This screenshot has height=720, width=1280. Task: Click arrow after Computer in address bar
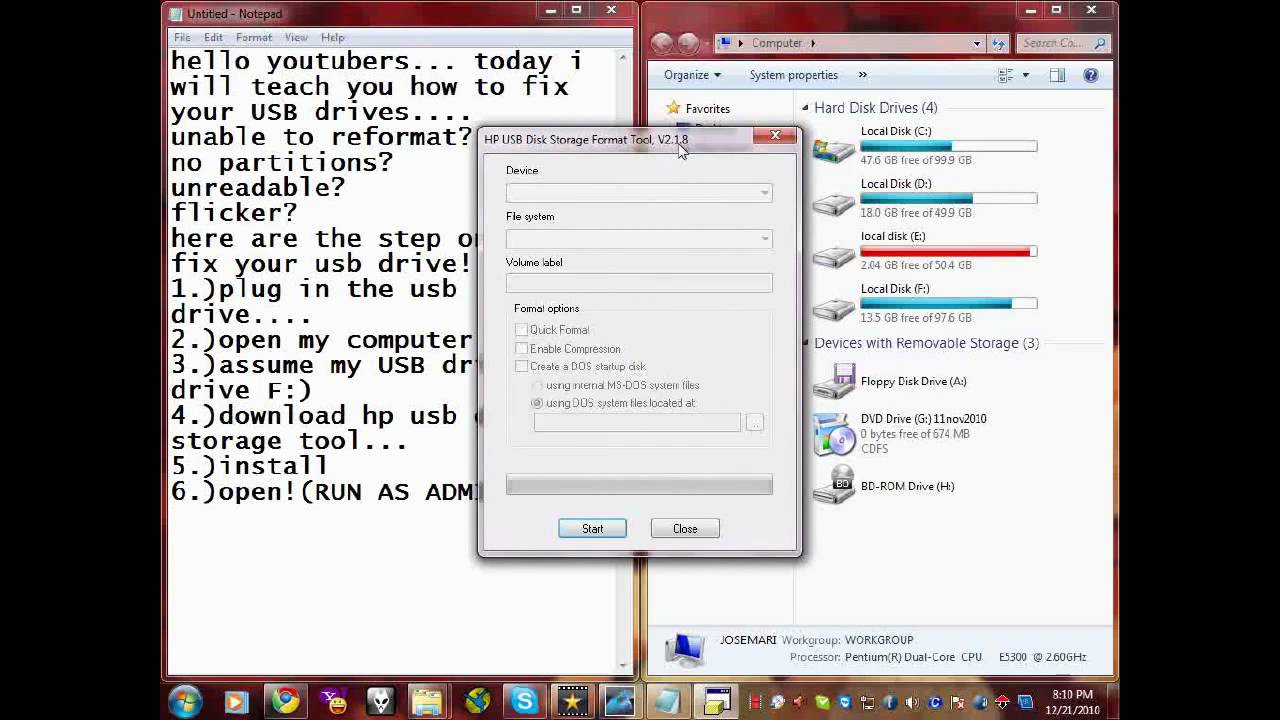813,43
